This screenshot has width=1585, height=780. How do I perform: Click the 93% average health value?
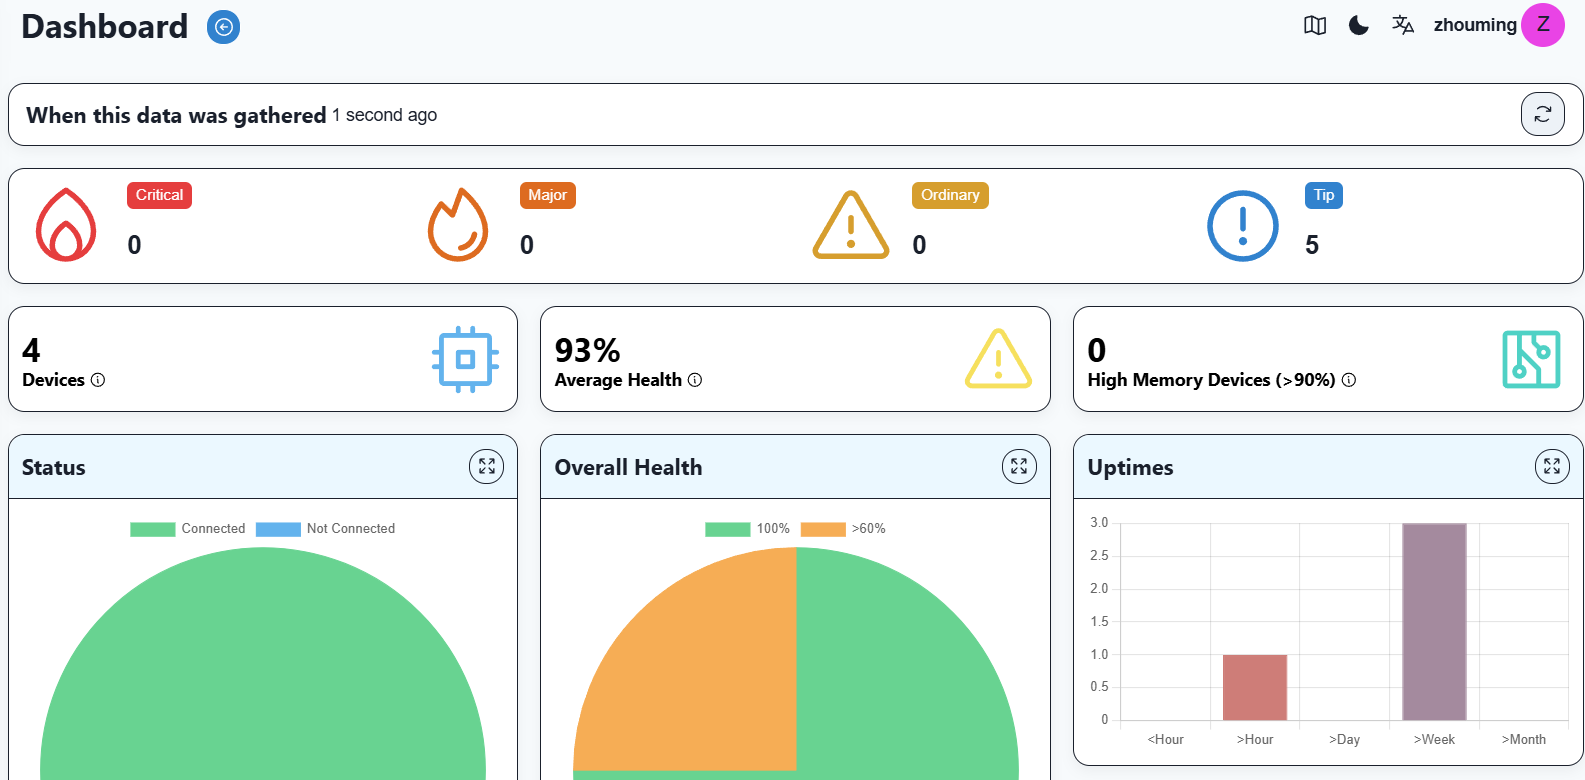click(x=587, y=350)
